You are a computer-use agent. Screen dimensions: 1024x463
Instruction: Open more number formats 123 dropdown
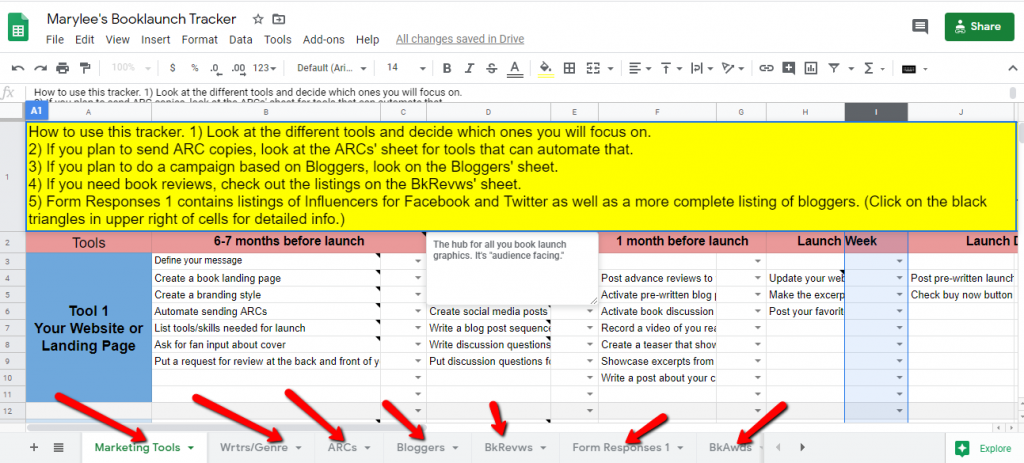(x=264, y=68)
